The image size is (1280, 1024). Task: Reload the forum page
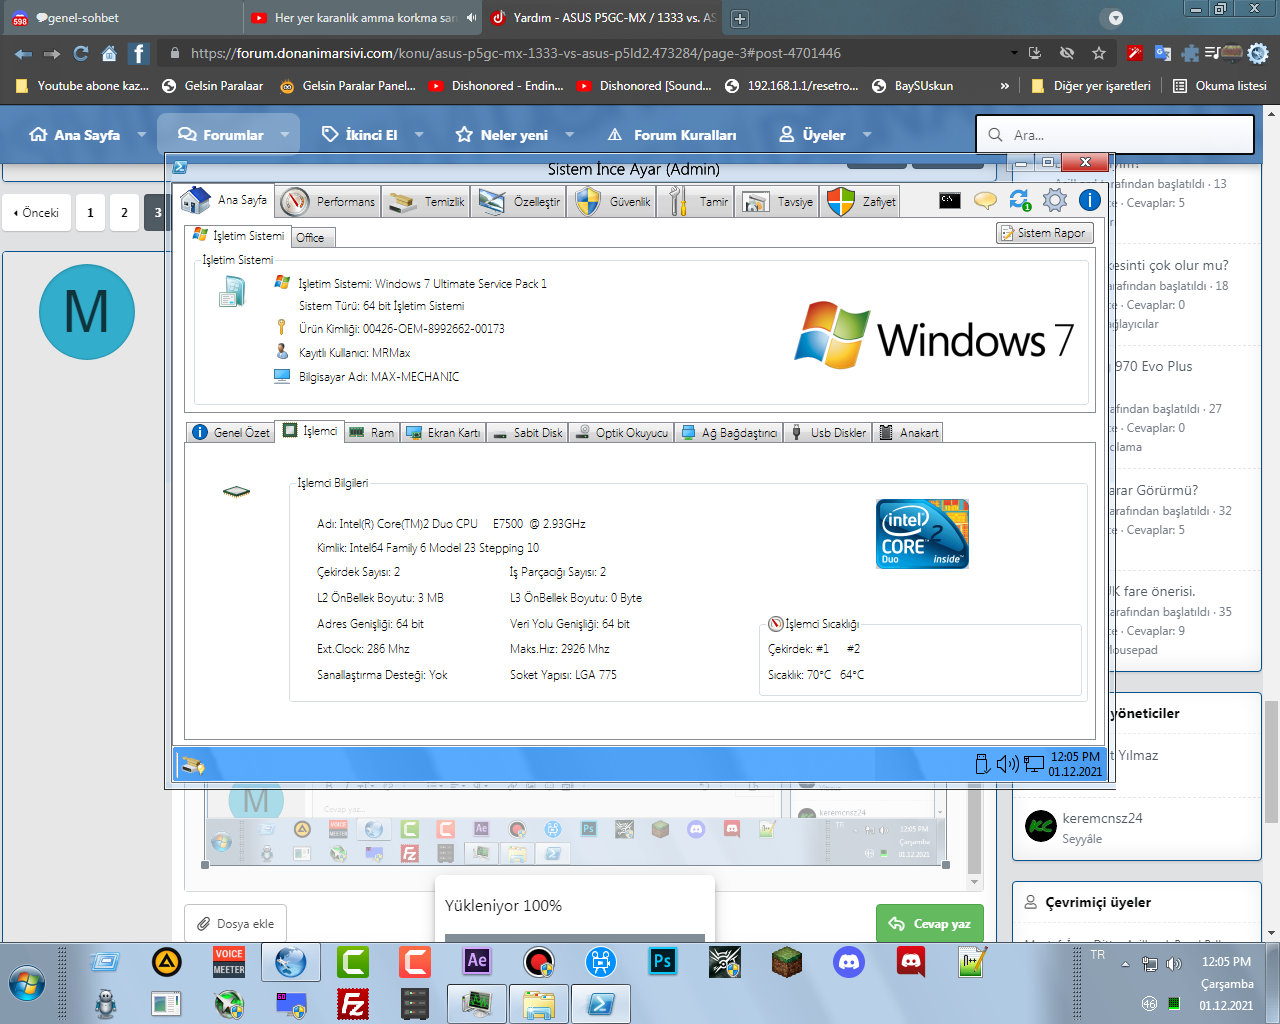point(81,53)
